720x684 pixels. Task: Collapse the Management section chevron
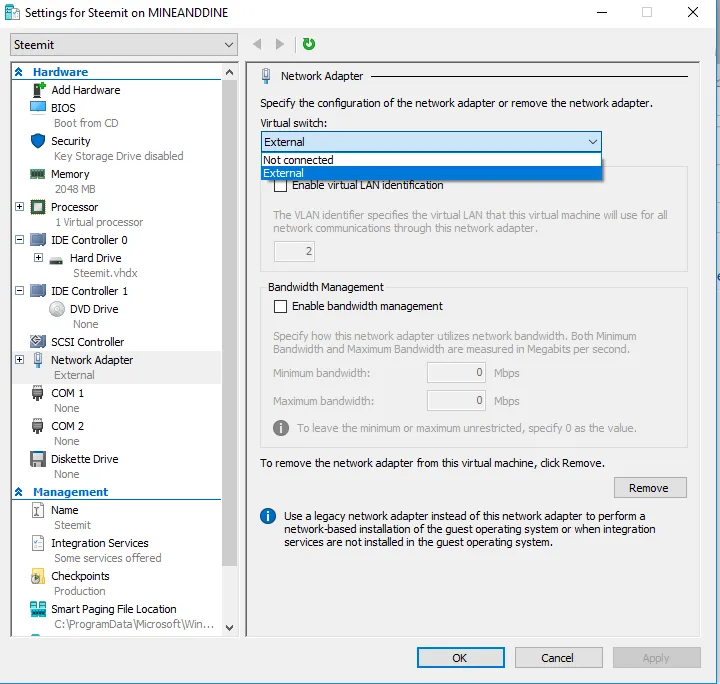point(19,492)
